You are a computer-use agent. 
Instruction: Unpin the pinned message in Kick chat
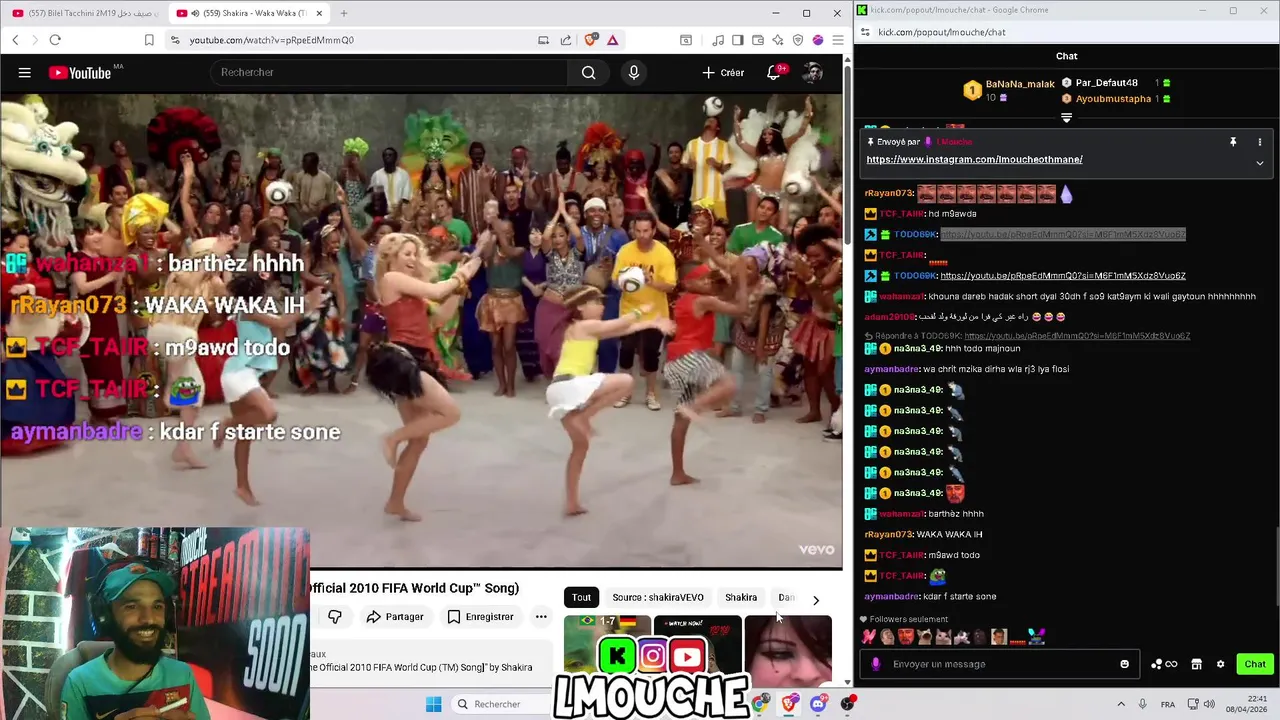pyautogui.click(x=1233, y=142)
